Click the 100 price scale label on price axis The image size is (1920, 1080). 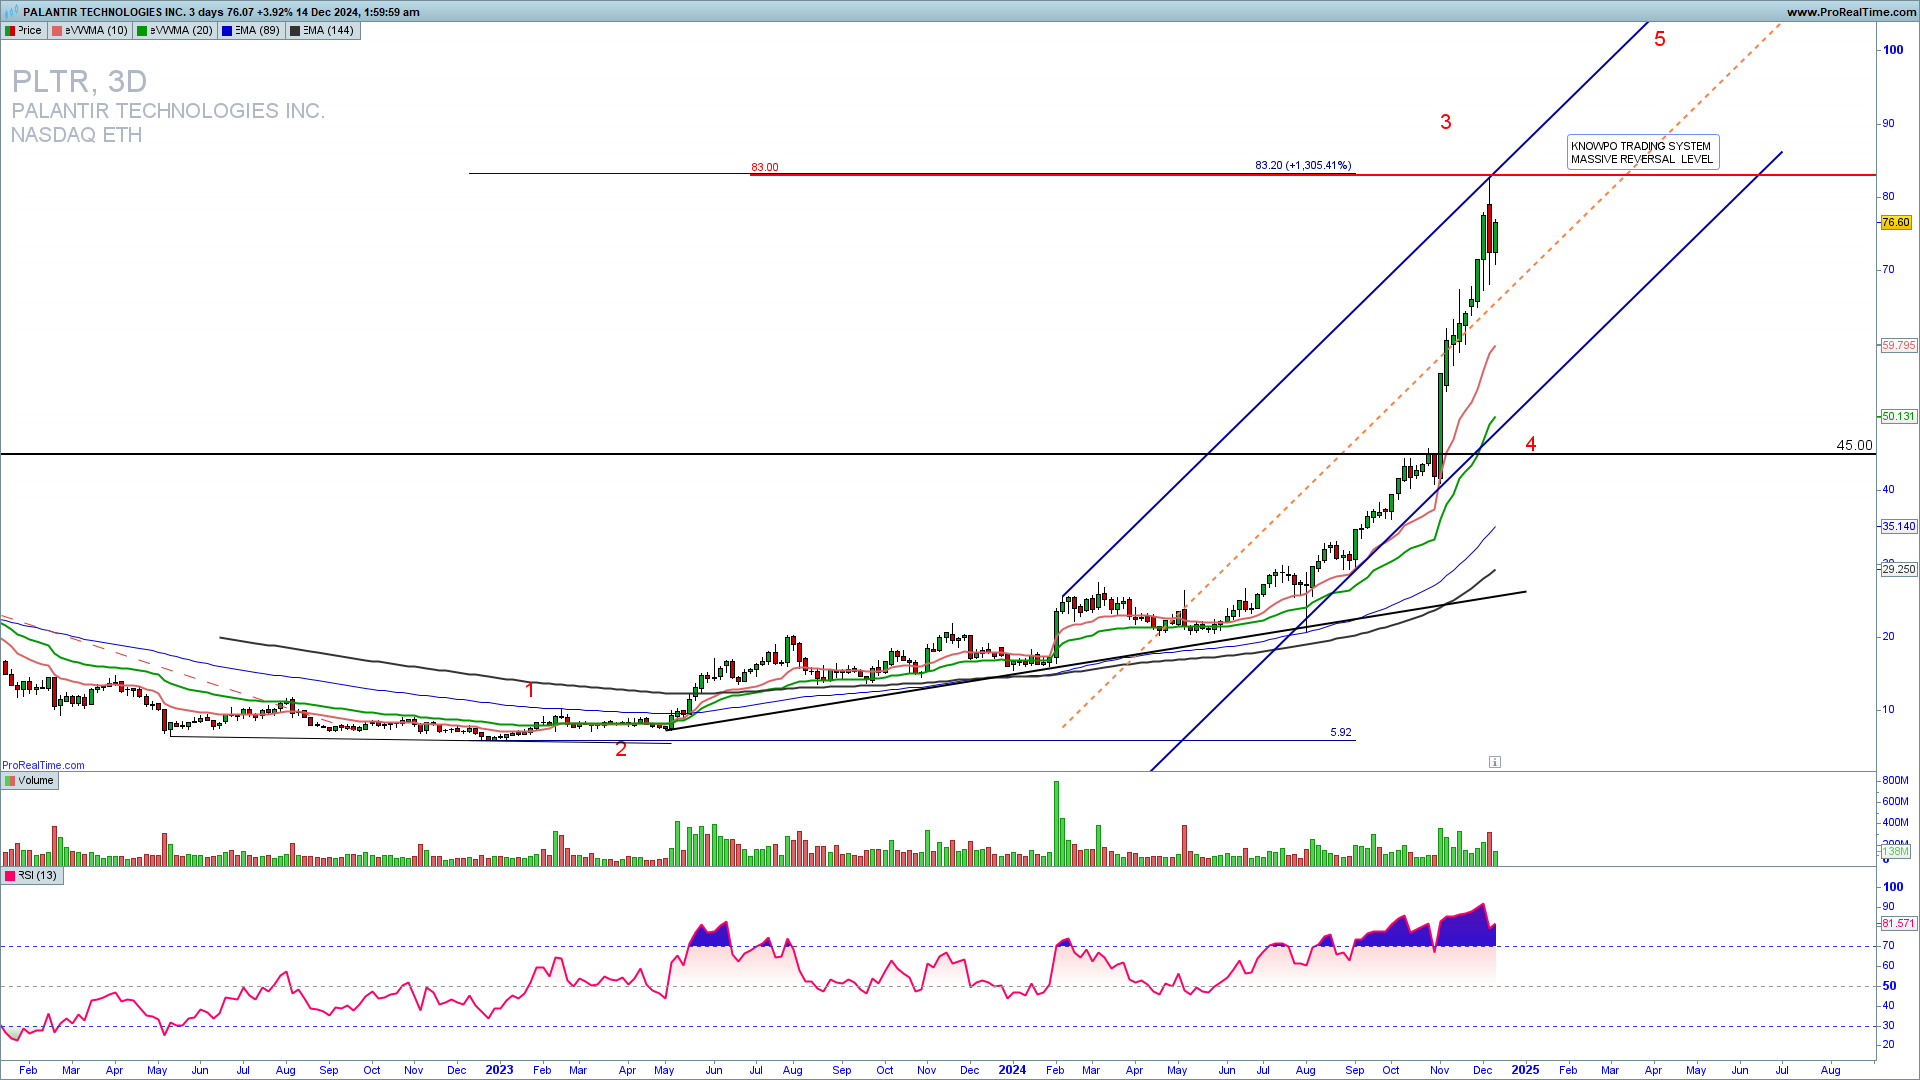tap(1893, 50)
